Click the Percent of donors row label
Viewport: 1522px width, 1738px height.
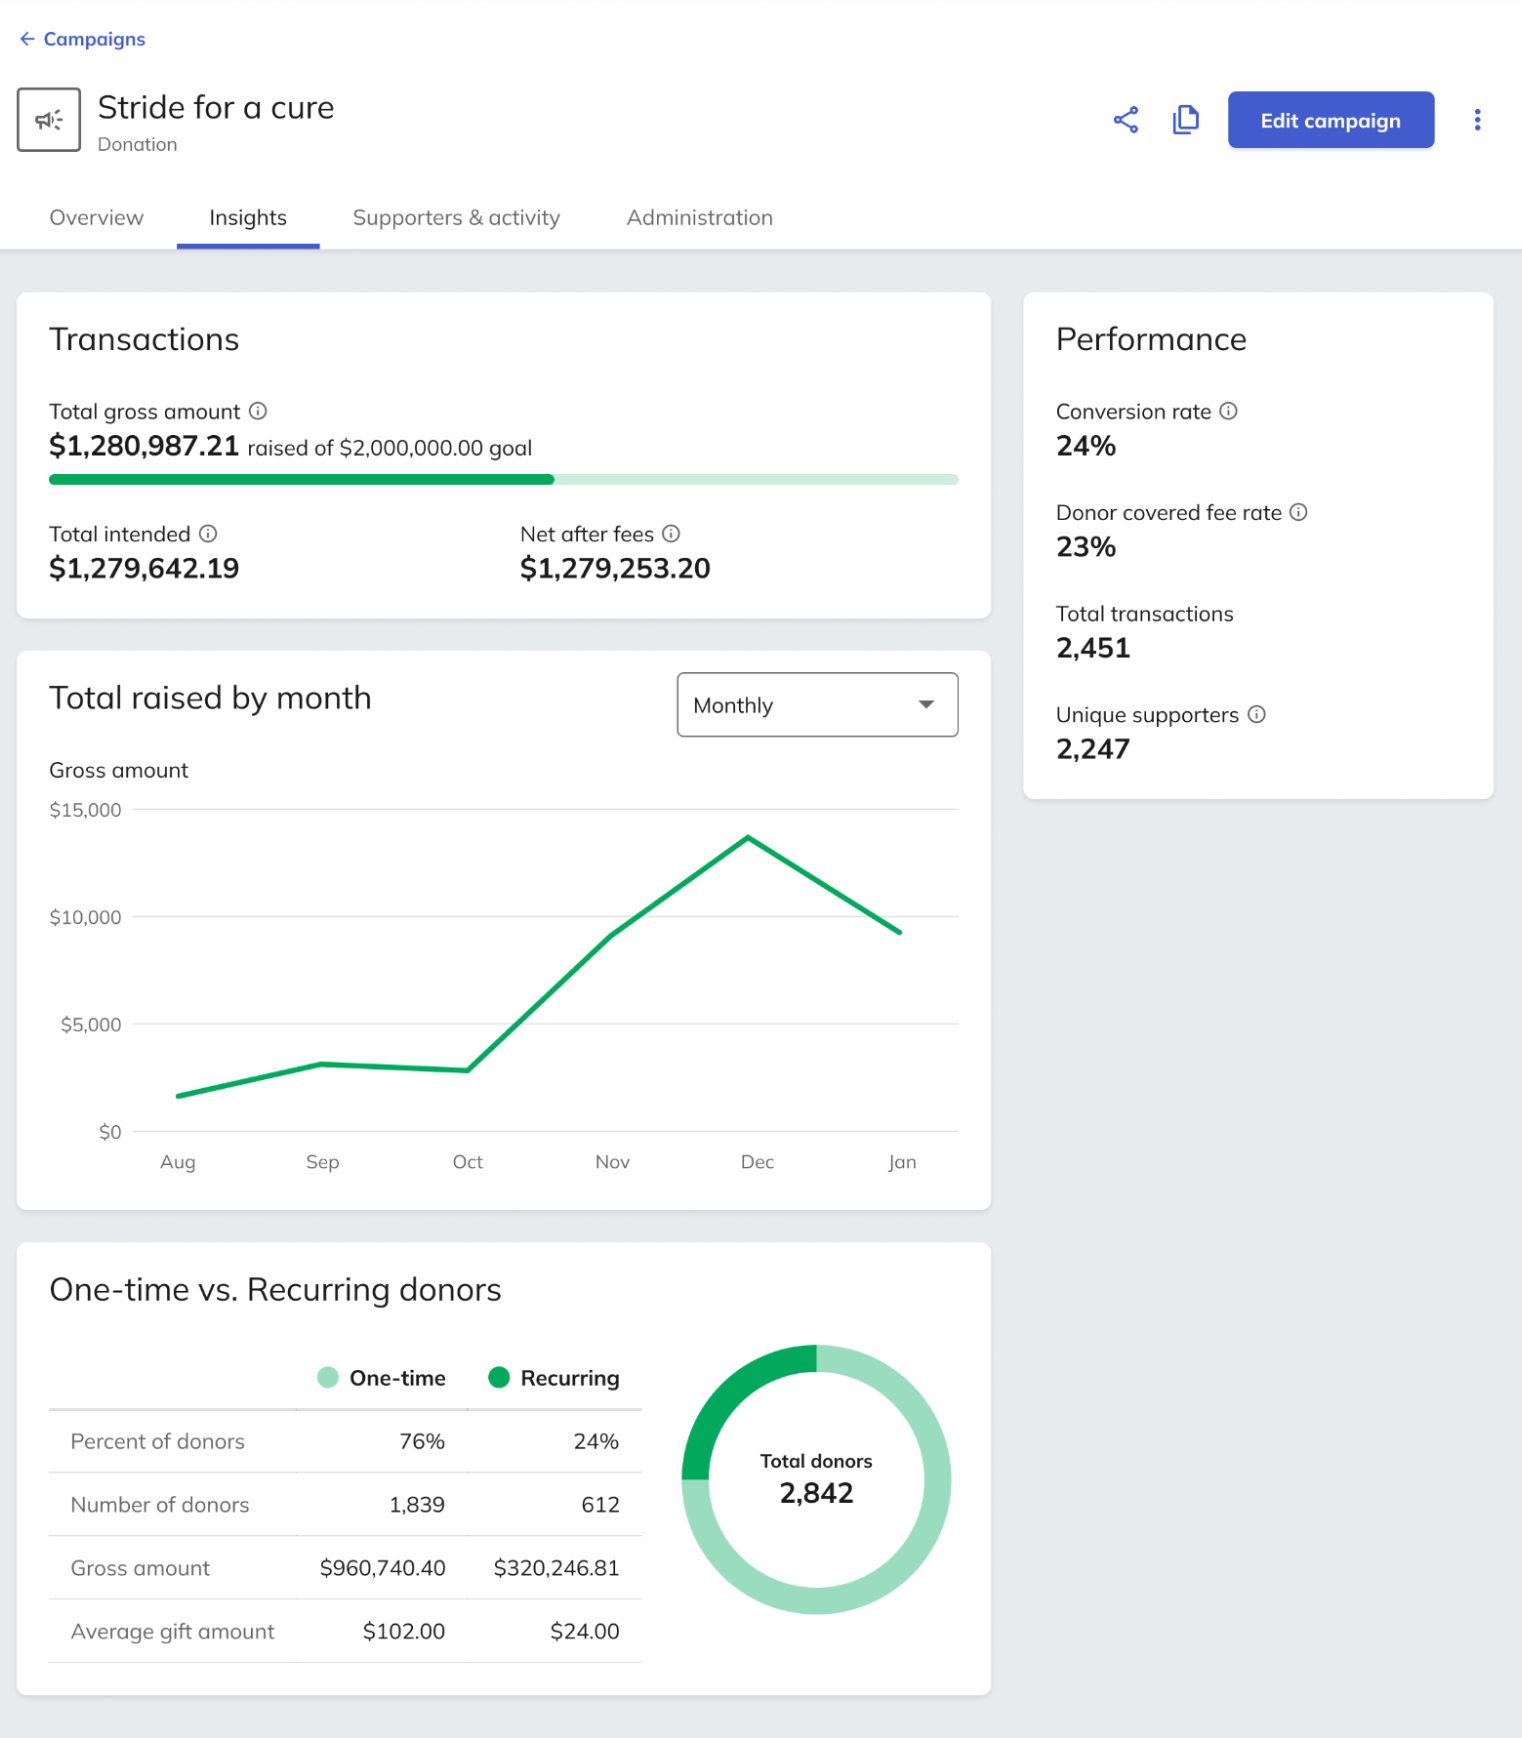[x=158, y=1441]
